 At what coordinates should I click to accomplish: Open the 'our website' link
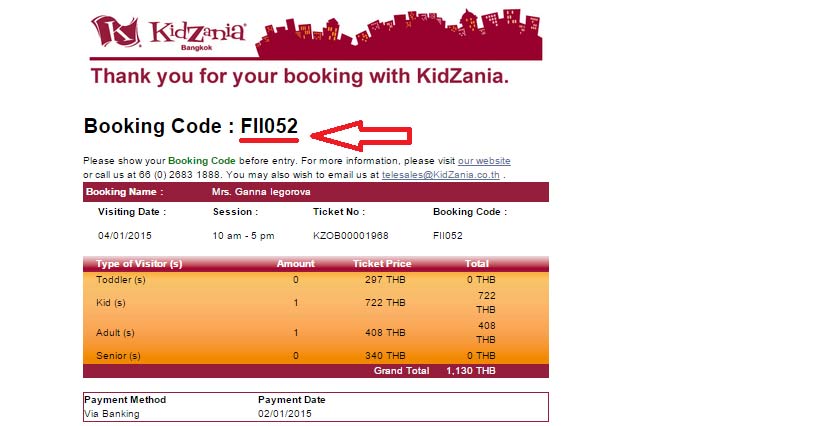pyautogui.click(x=484, y=161)
